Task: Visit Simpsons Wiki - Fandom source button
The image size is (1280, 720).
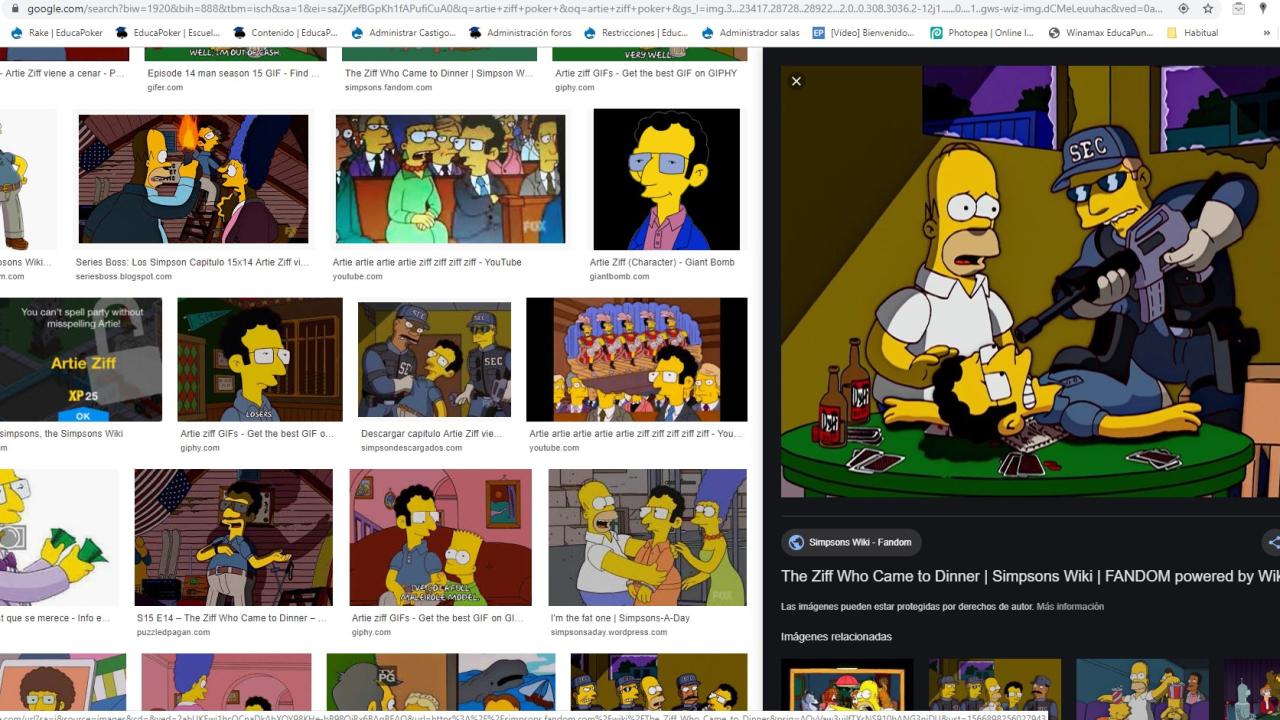Action: tap(851, 542)
